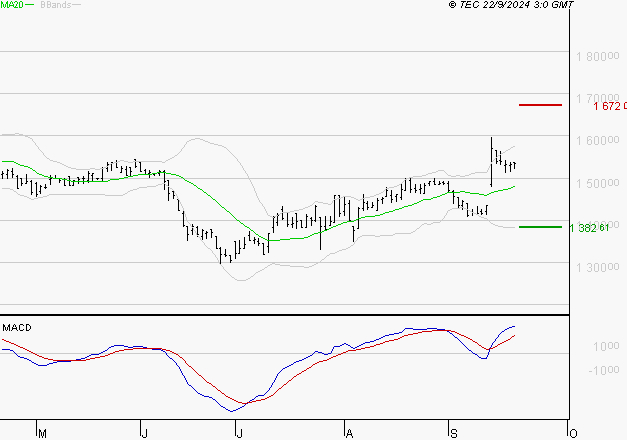Click the M month label on time axis
Screen dimensions: 627x440
[42, 434]
